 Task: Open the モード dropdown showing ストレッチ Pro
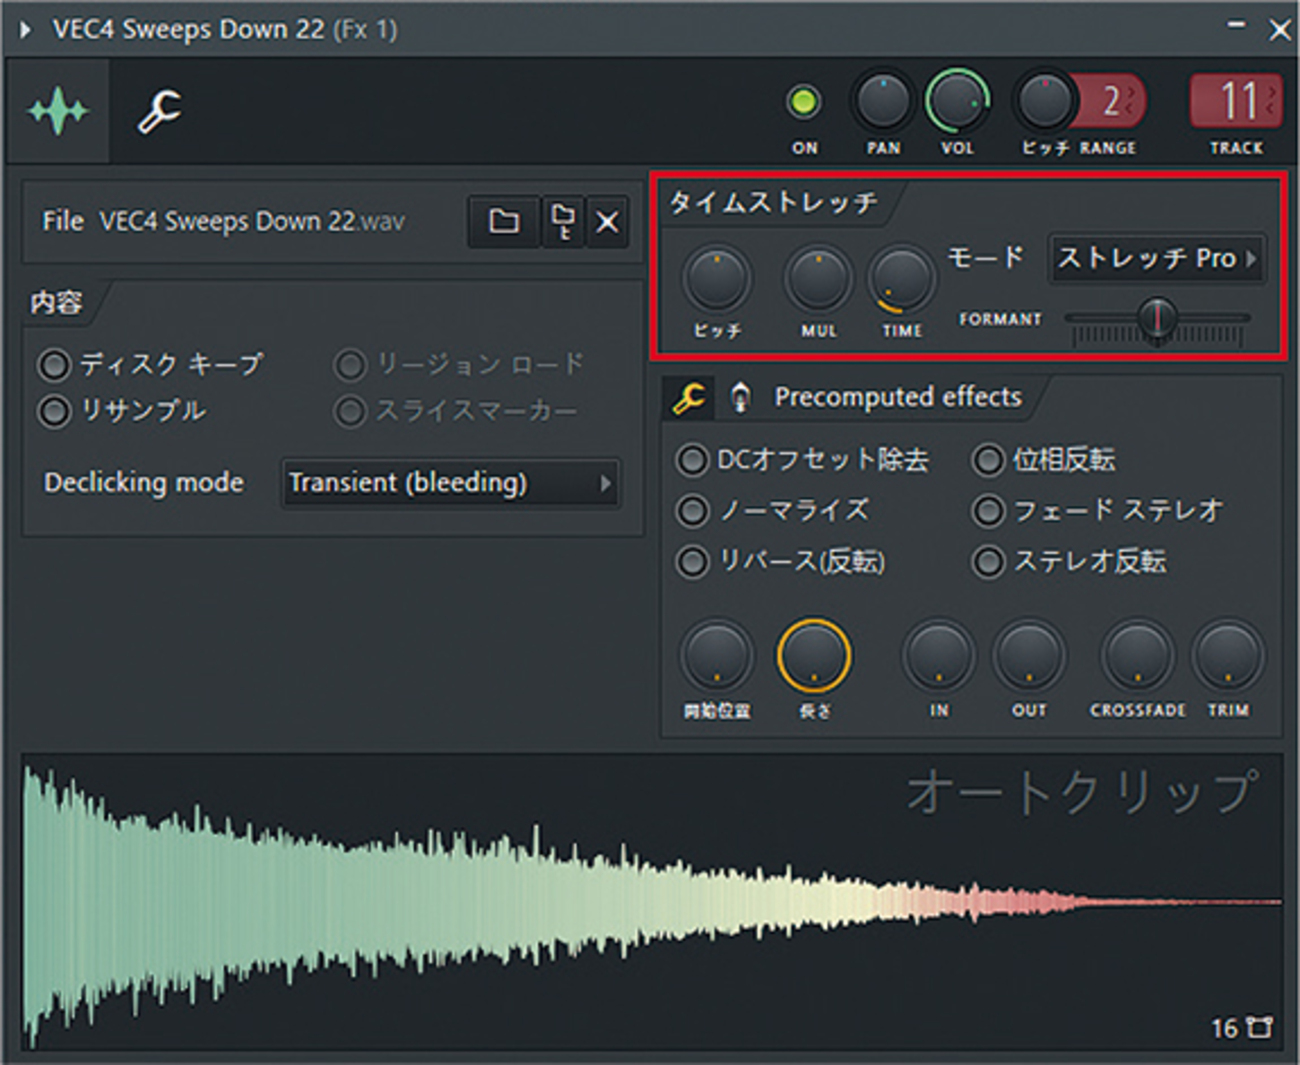click(x=1156, y=258)
